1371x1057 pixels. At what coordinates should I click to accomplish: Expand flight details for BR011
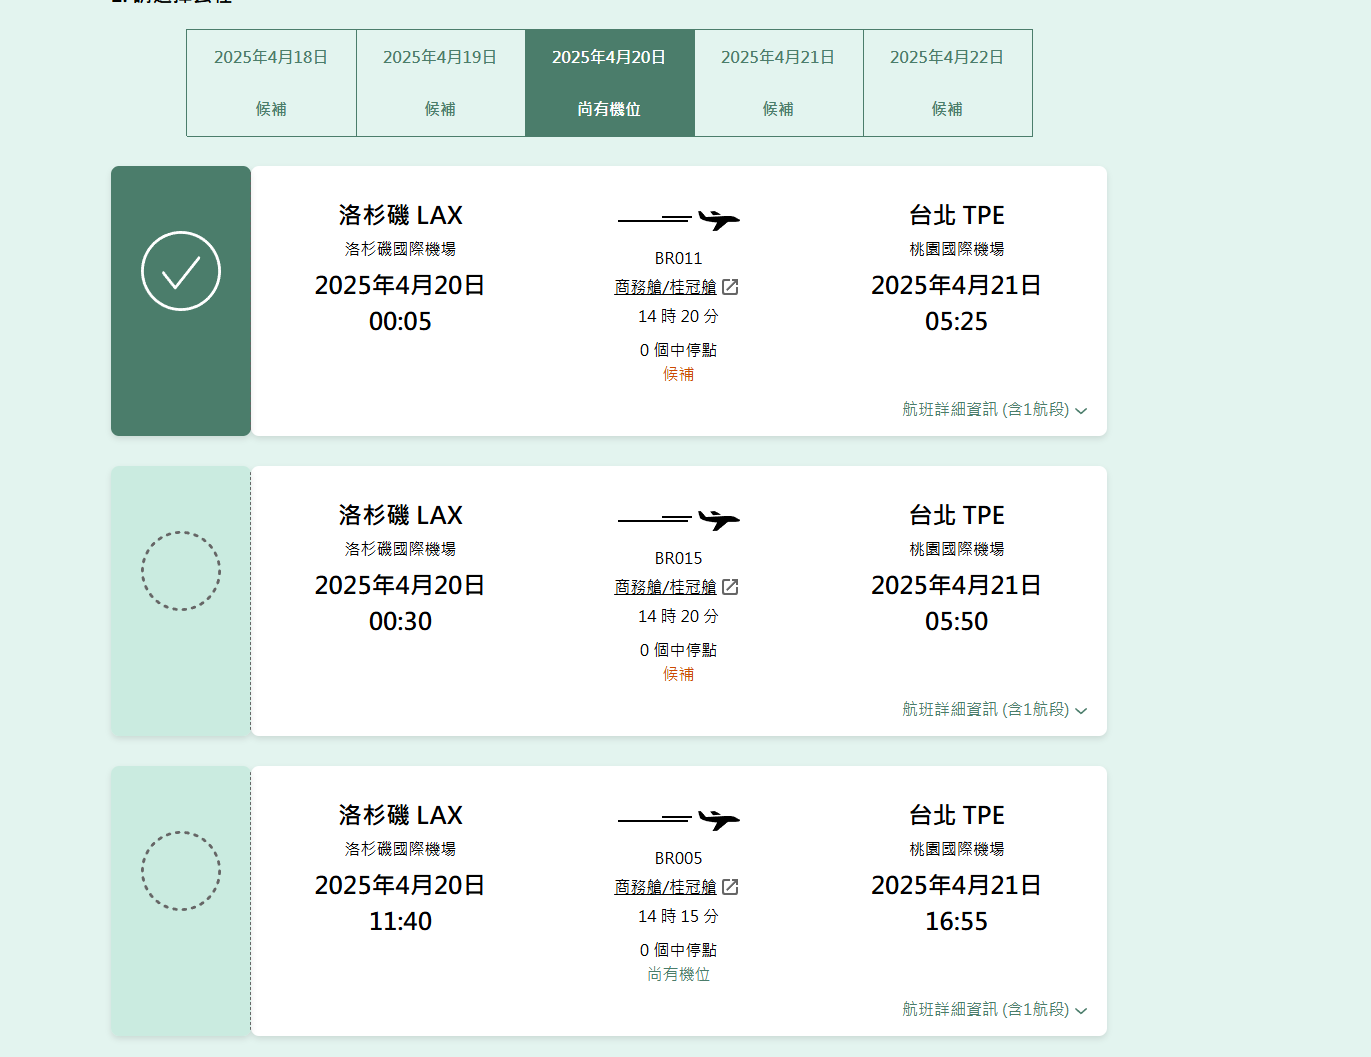[994, 410]
